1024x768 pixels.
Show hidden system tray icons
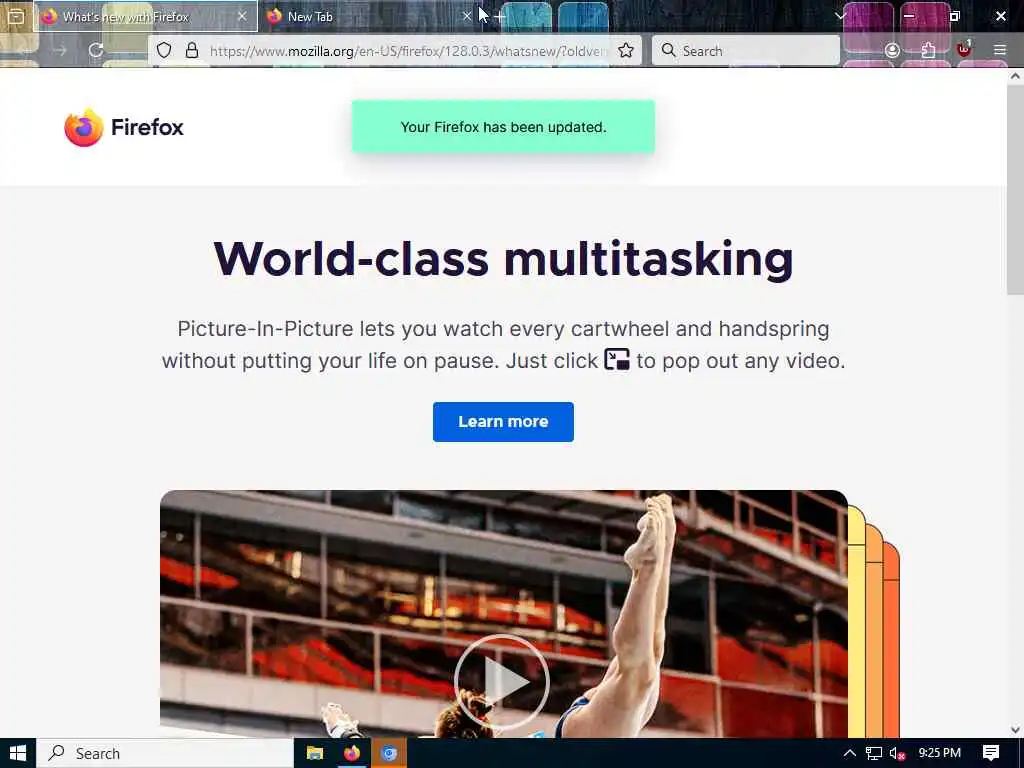[x=850, y=753]
